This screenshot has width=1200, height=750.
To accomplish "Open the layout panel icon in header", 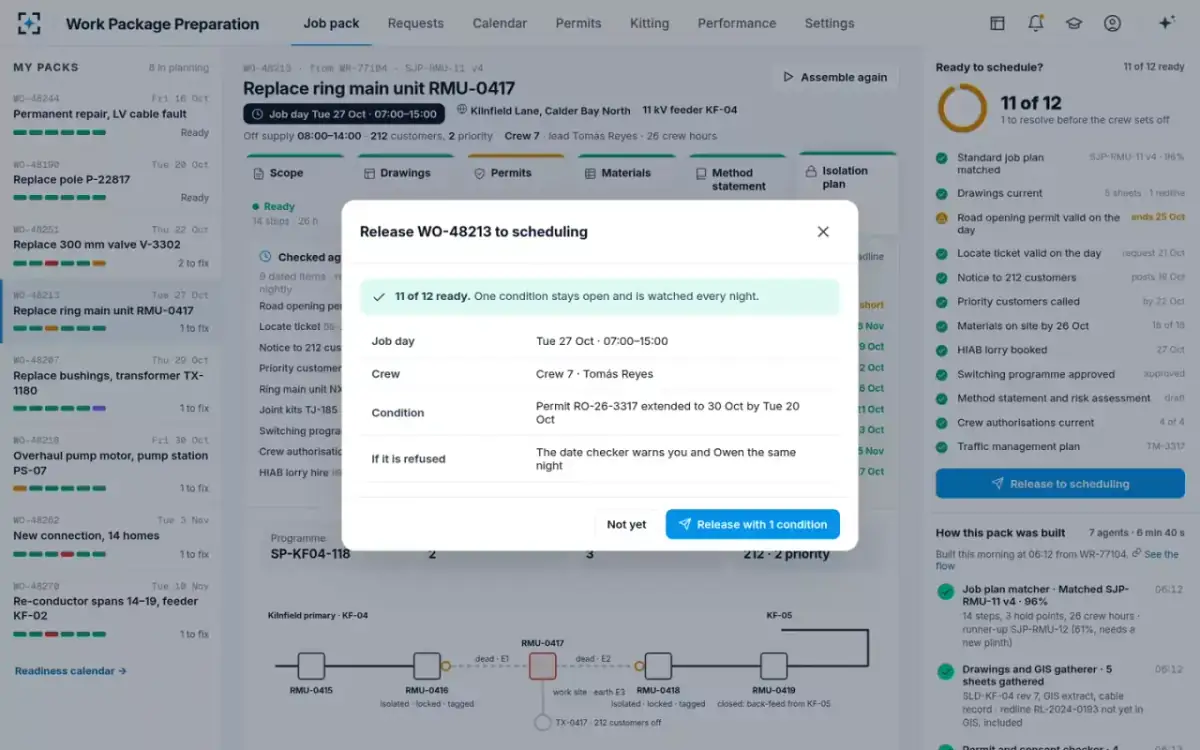I will (997, 23).
